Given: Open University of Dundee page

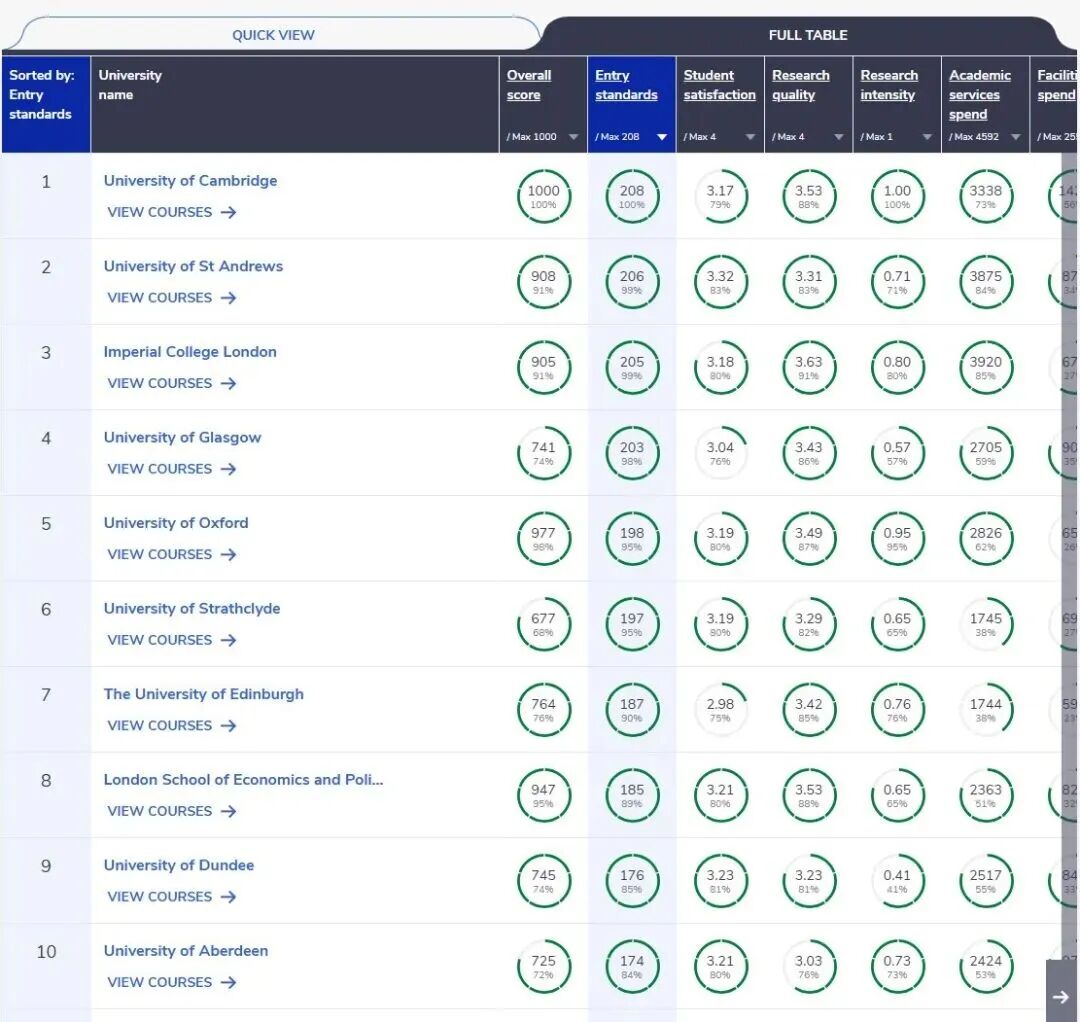Looking at the screenshot, I should 178,865.
